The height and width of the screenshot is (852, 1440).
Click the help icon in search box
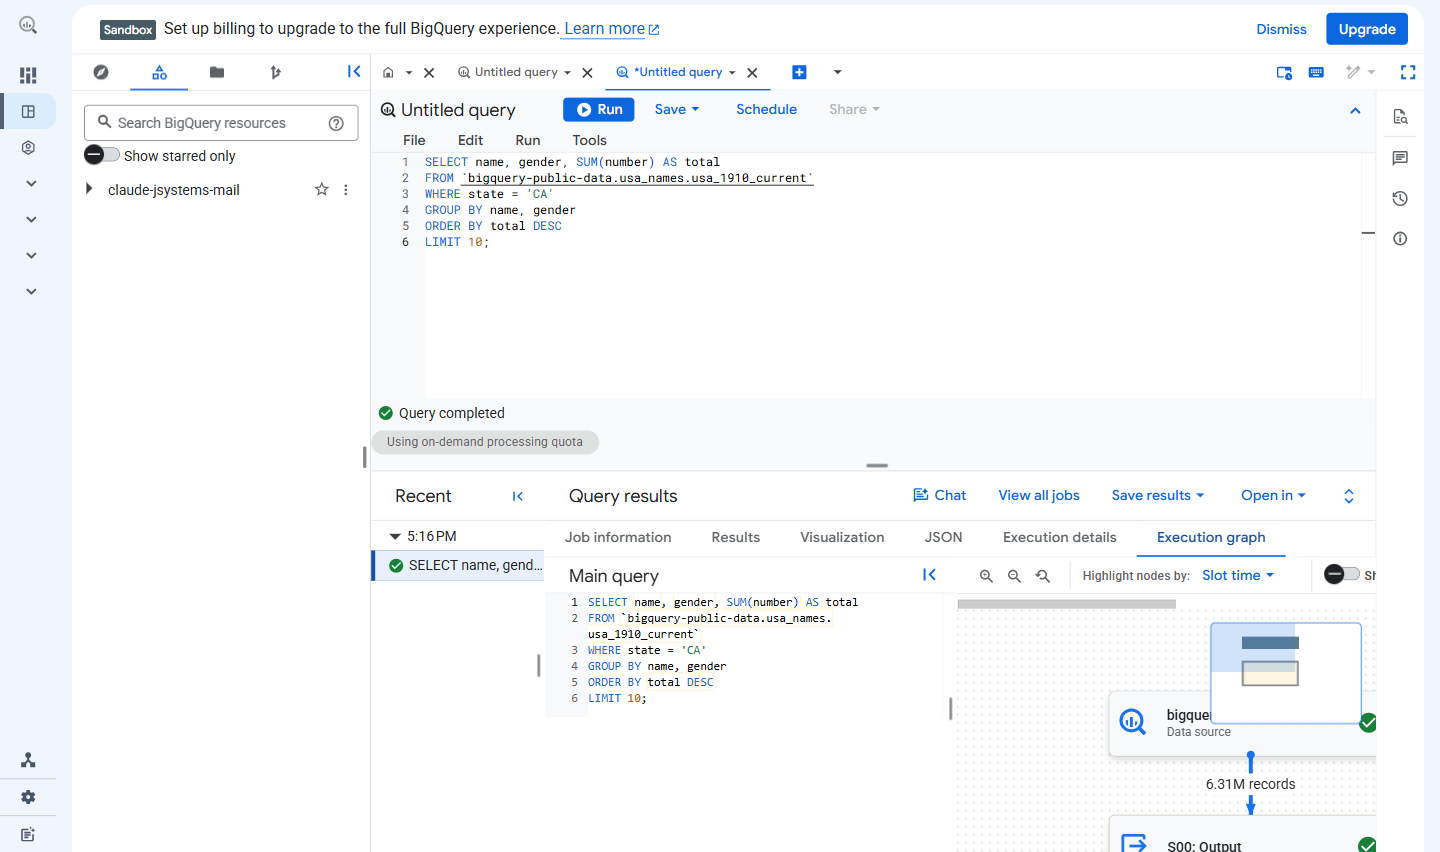[x=336, y=123]
